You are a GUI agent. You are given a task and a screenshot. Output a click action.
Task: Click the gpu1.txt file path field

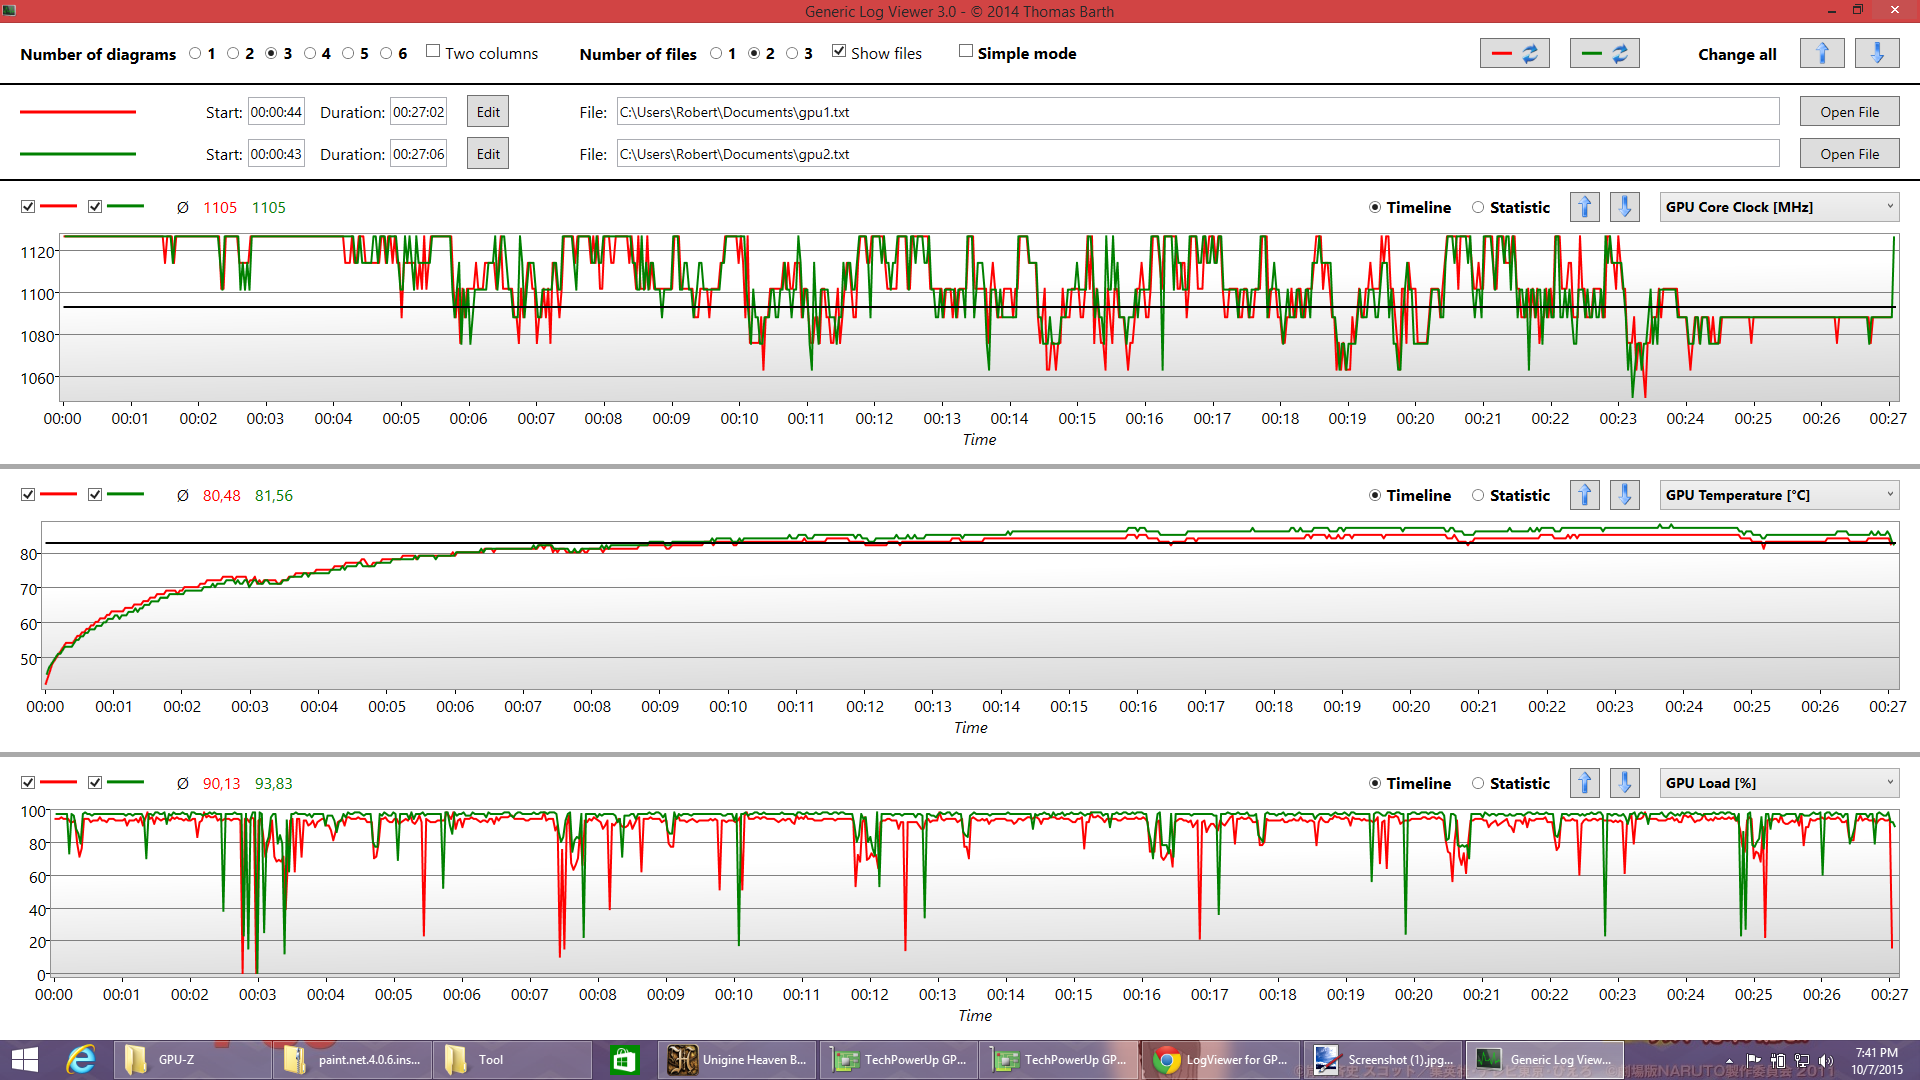tap(1198, 112)
